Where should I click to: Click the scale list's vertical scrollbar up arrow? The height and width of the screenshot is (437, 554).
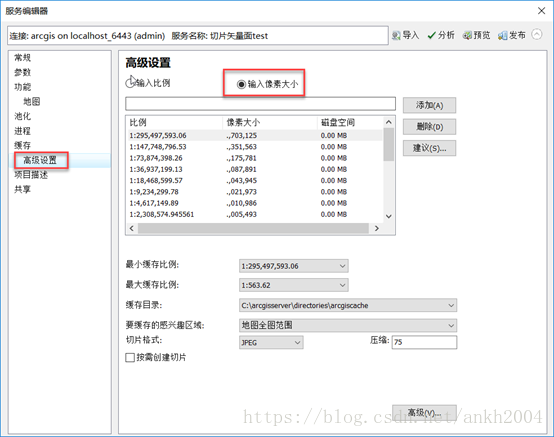click(389, 122)
